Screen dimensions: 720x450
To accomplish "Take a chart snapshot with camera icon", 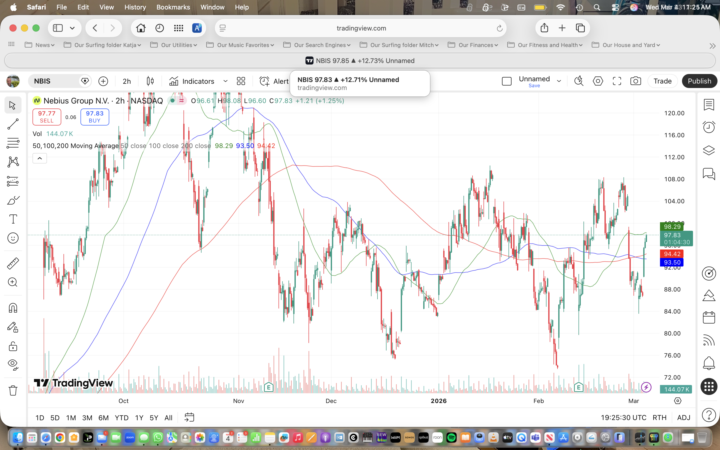I will (x=635, y=81).
